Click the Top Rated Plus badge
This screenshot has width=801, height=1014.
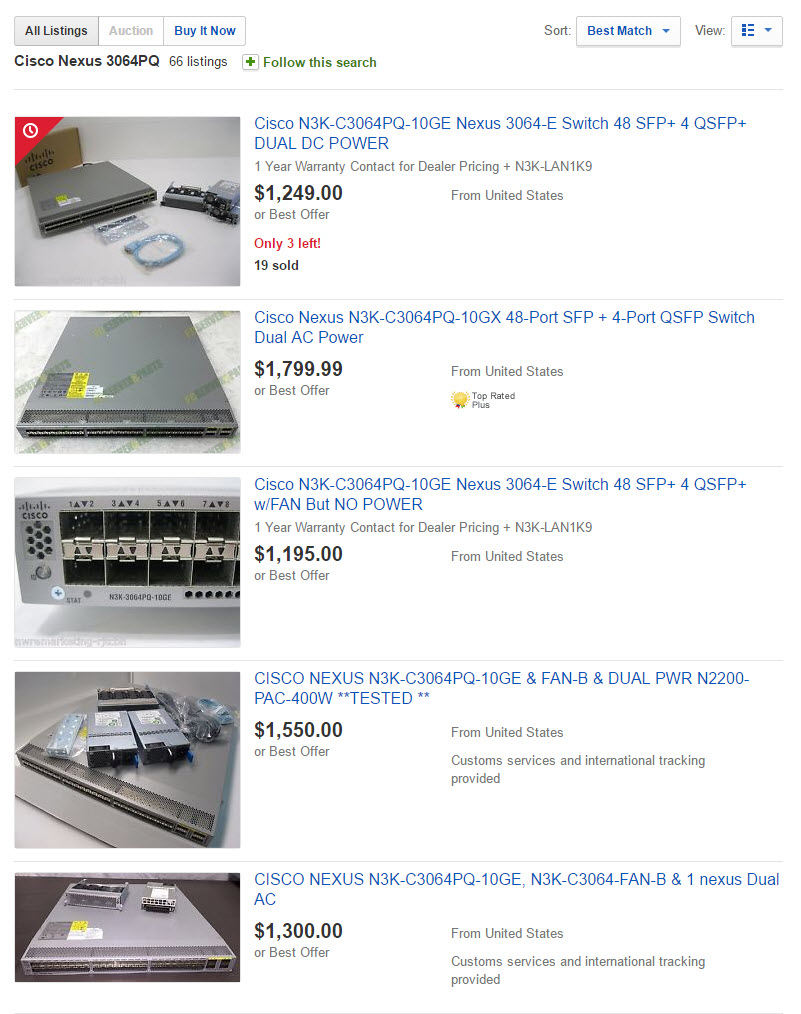tap(483, 400)
